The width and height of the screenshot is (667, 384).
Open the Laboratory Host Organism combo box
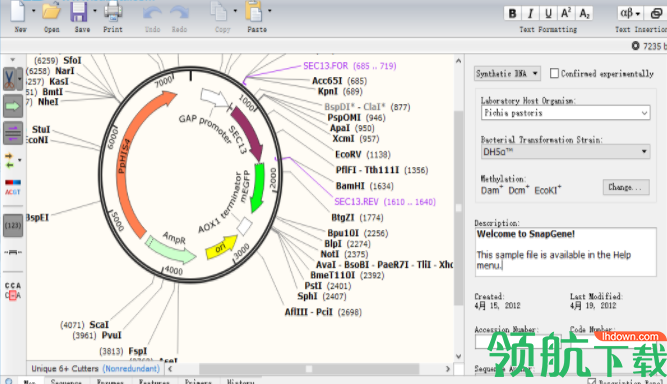click(x=565, y=113)
